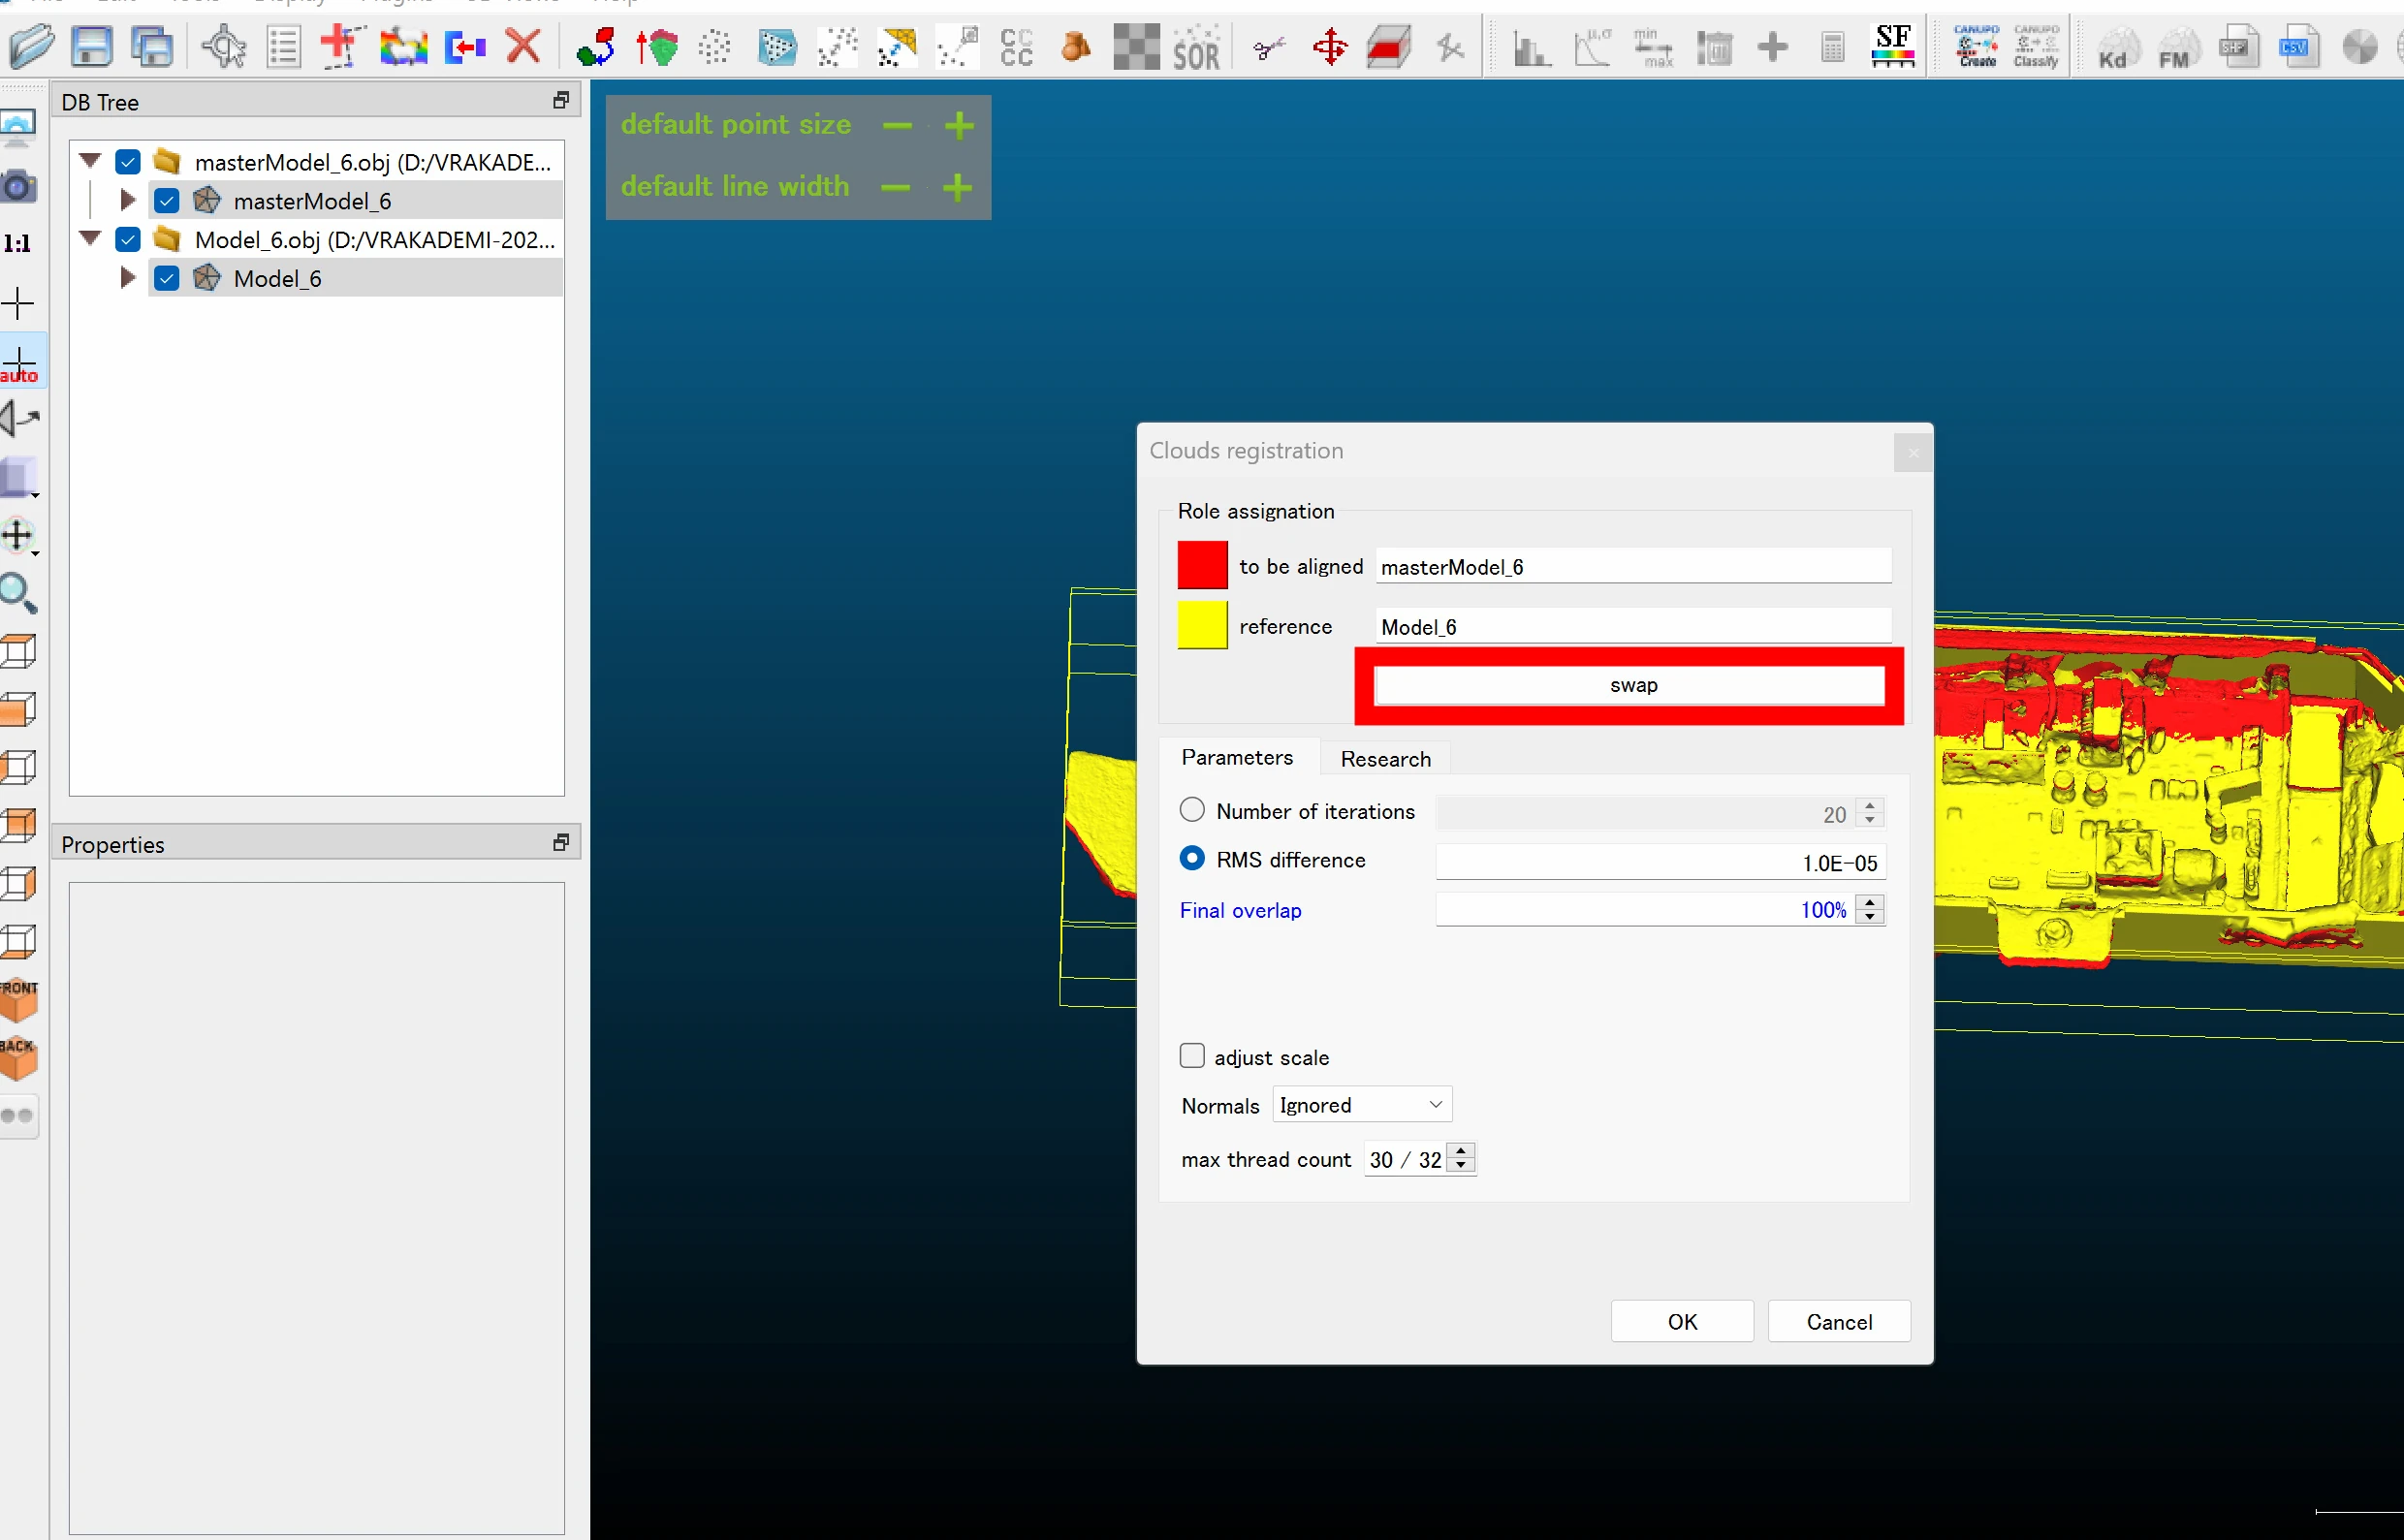The height and width of the screenshot is (1540, 2404).
Task: Click the Open file folder icon
Action: (32, 47)
